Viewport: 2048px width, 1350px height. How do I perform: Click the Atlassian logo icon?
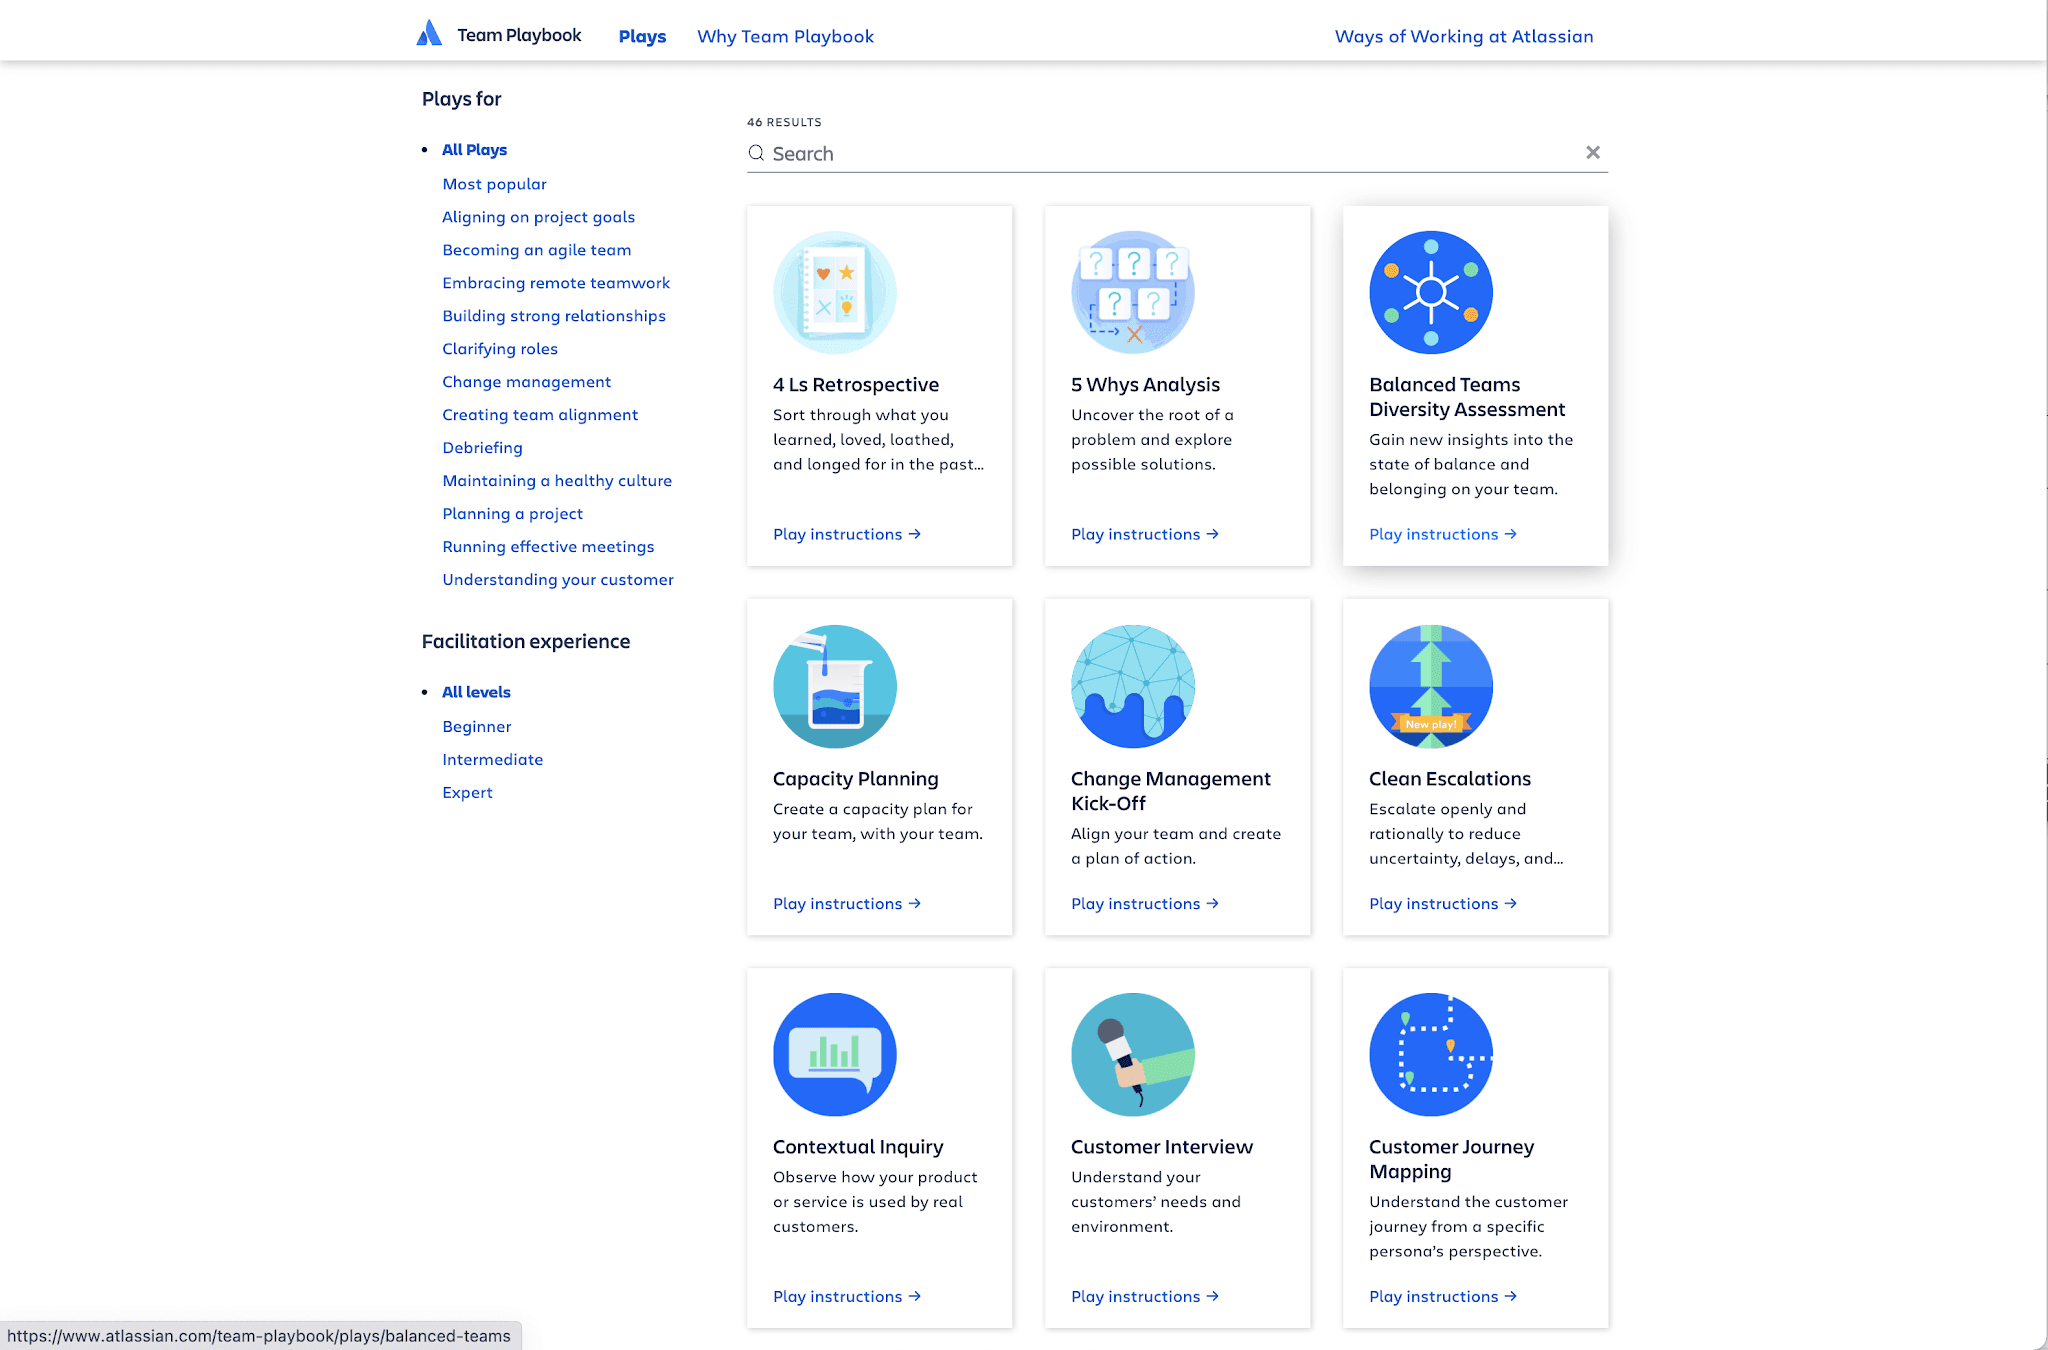tap(429, 34)
